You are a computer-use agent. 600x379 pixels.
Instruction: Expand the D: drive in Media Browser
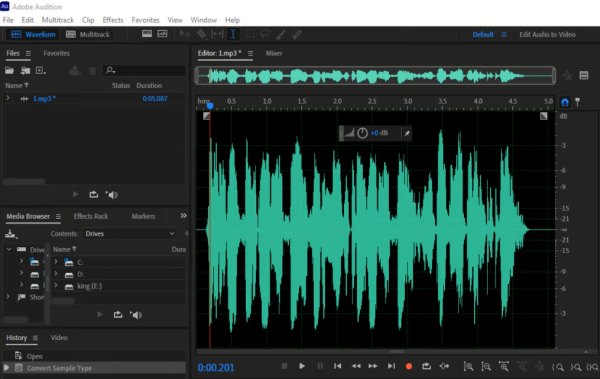pyautogui.click(x=56, y=273)
